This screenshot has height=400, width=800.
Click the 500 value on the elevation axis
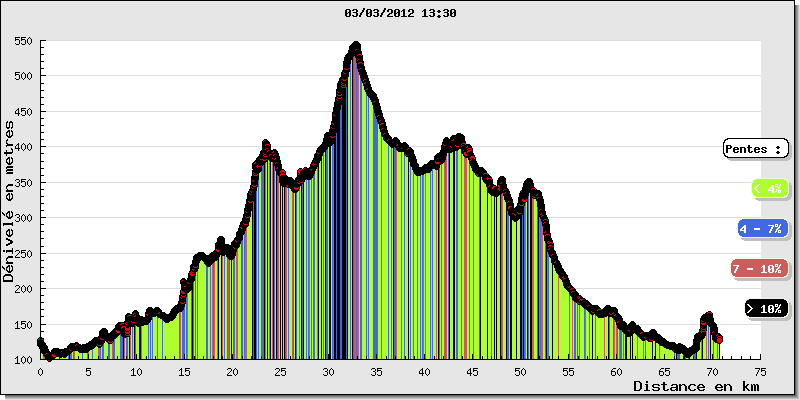click(24, 76)
